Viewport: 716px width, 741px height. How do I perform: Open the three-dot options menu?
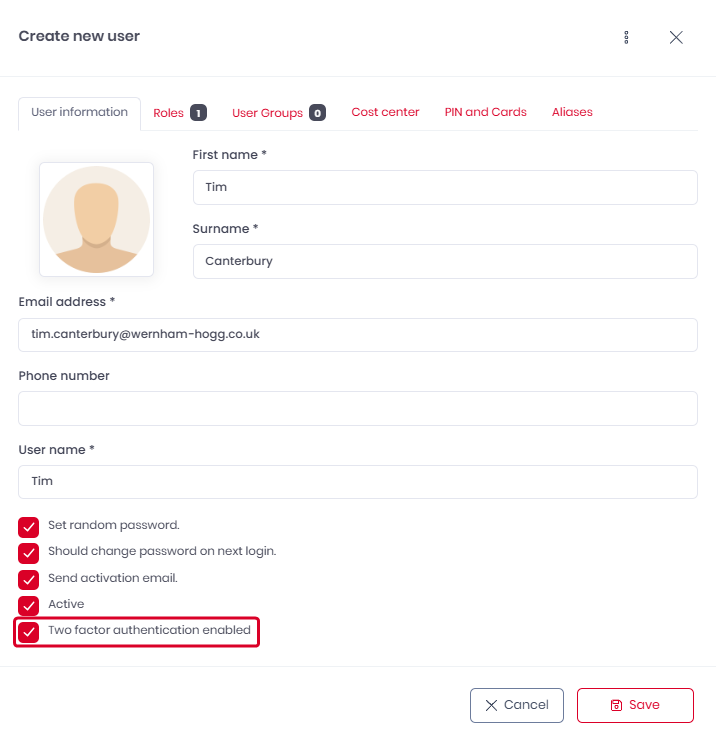tap(626, 37)
